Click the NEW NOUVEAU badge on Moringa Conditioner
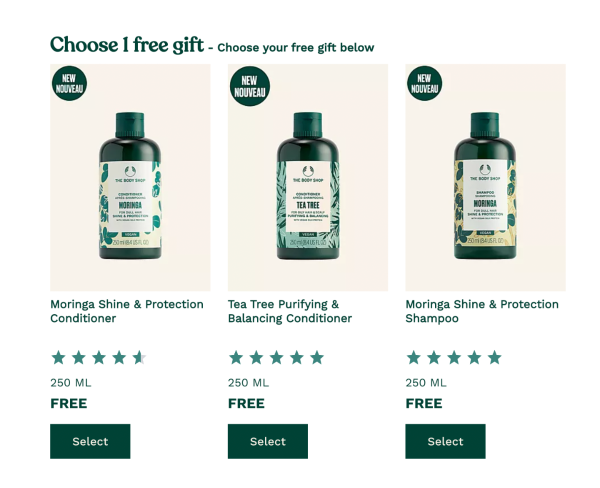The width and height of the screenshot is (600, 488). point(69,83)
